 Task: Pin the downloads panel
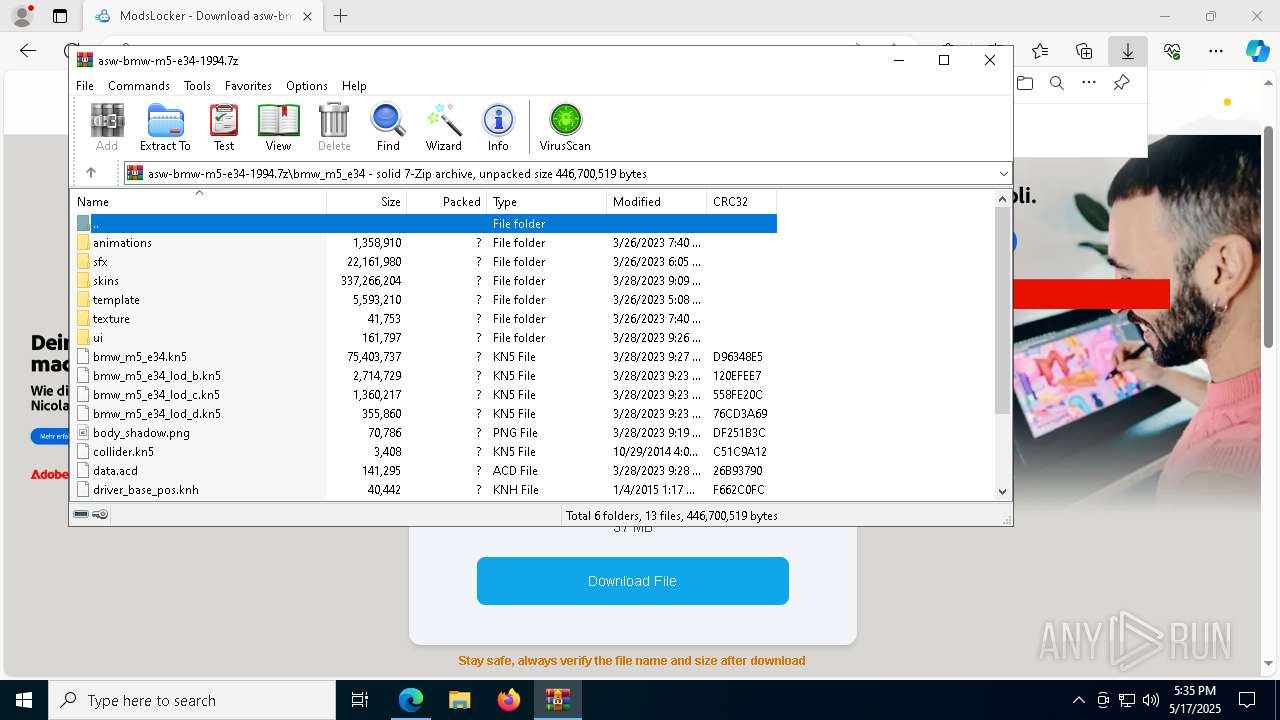1121,83
